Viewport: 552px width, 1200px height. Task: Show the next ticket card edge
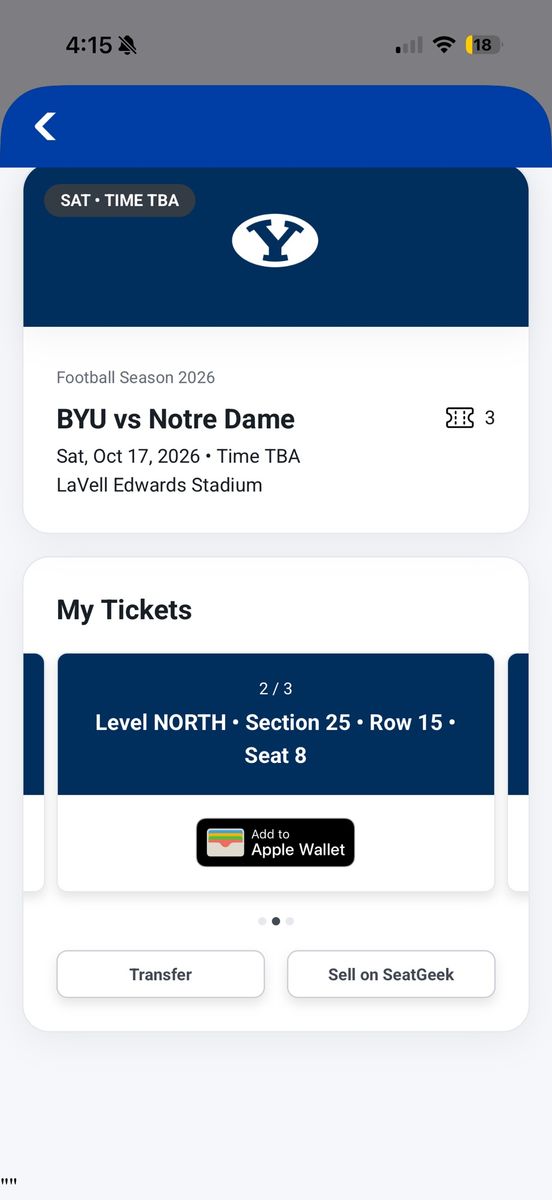click(x=518, y=771)
